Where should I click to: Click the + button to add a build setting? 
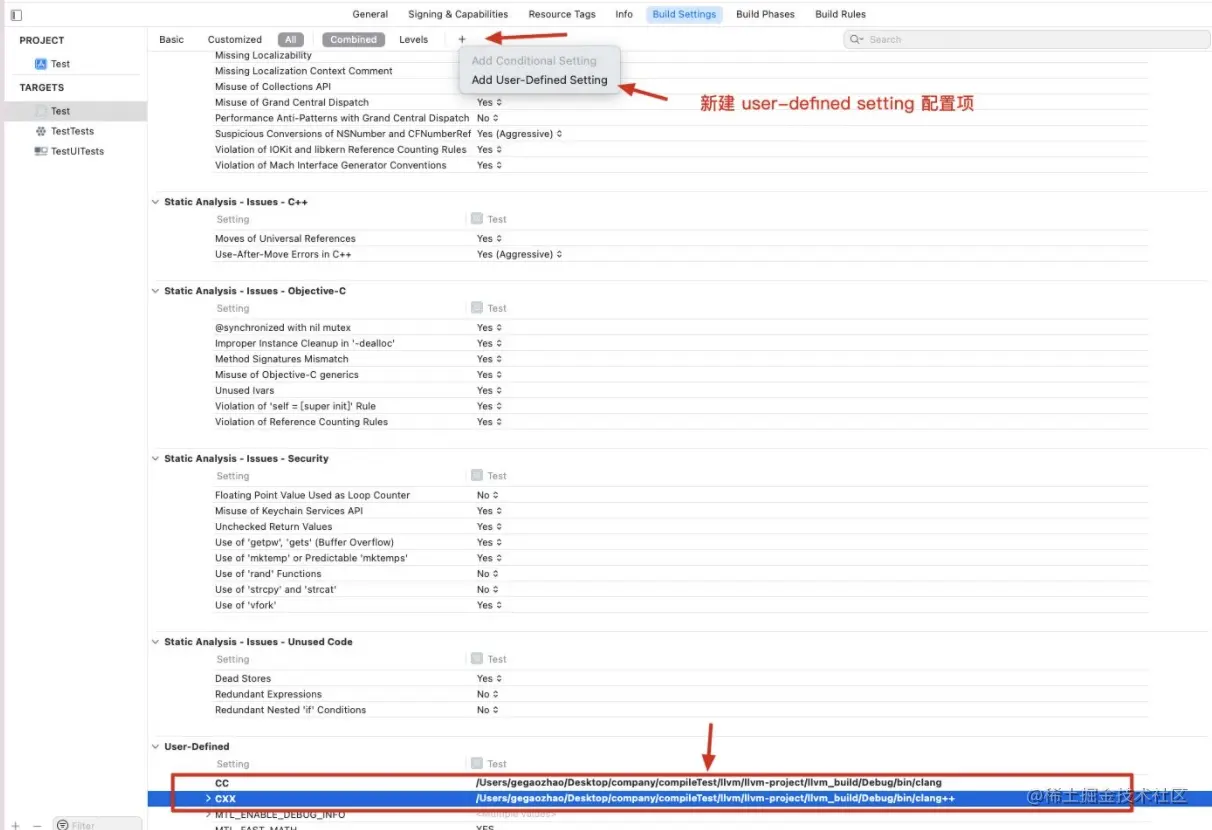(461, 39)
